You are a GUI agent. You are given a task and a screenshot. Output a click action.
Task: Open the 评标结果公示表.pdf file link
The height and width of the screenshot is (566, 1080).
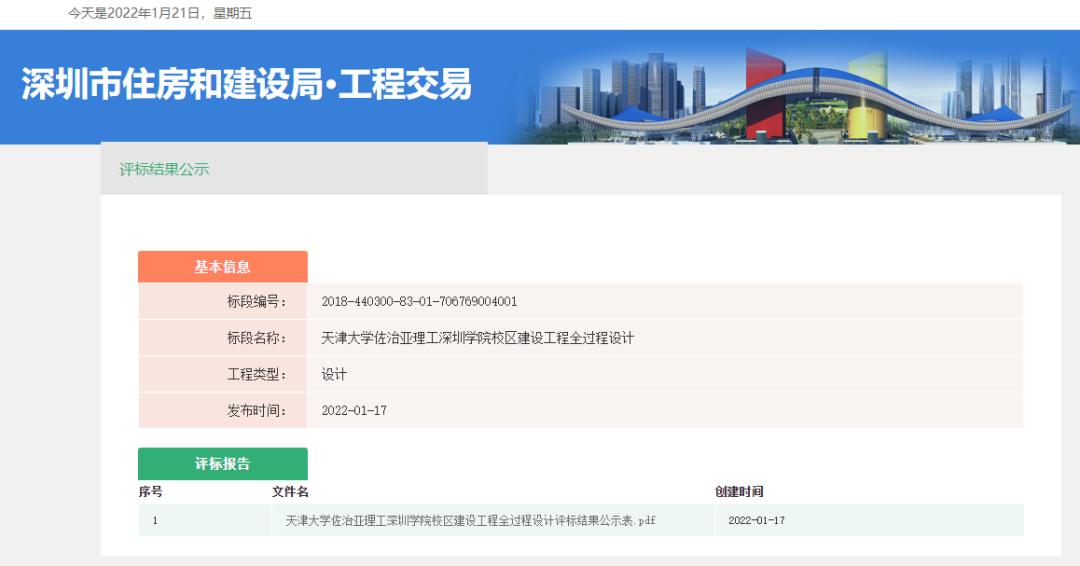[470, 520]
